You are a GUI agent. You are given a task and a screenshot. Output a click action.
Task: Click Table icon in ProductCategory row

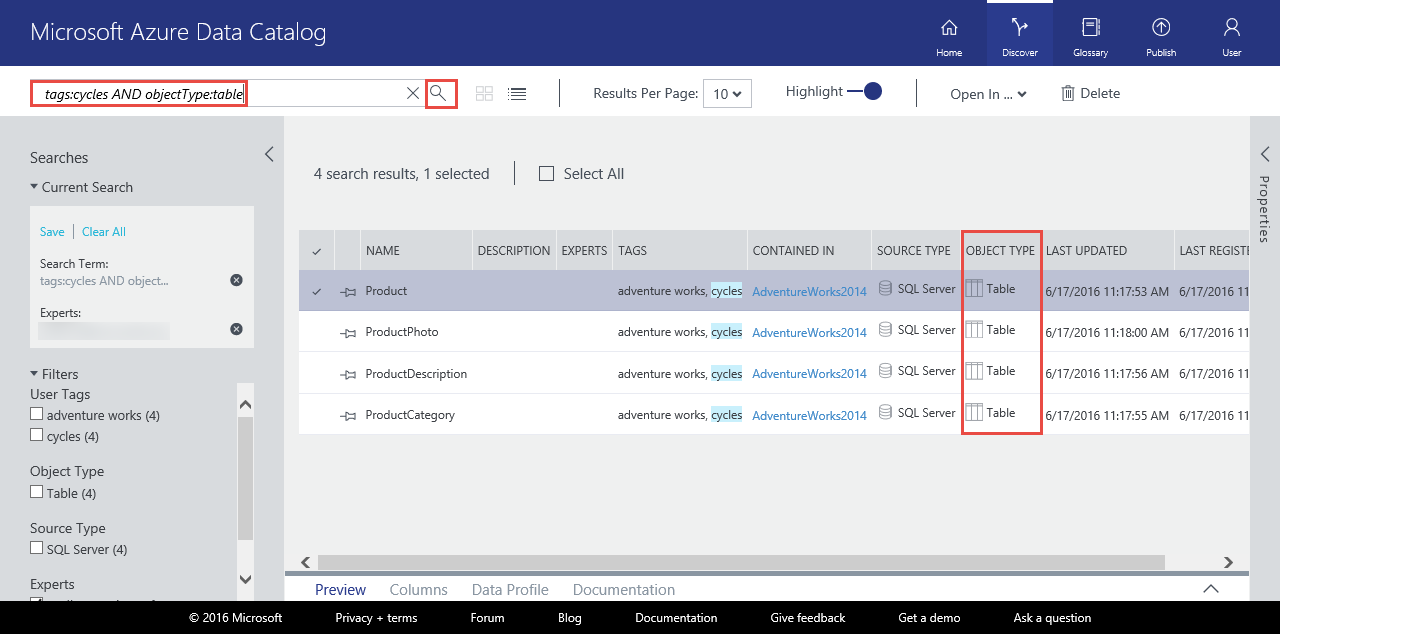coord(974,413)
